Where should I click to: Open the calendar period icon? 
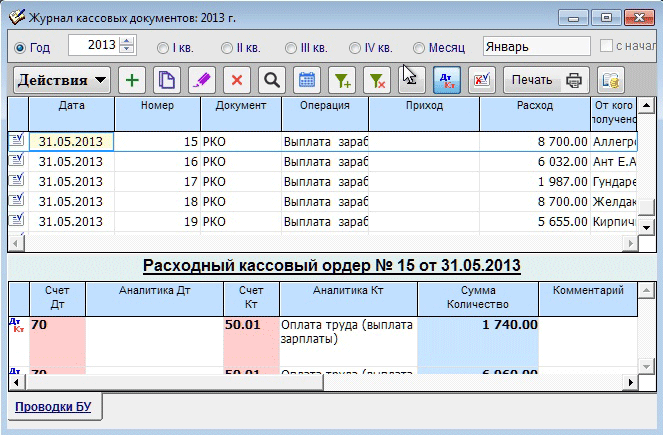coord(307,80)
